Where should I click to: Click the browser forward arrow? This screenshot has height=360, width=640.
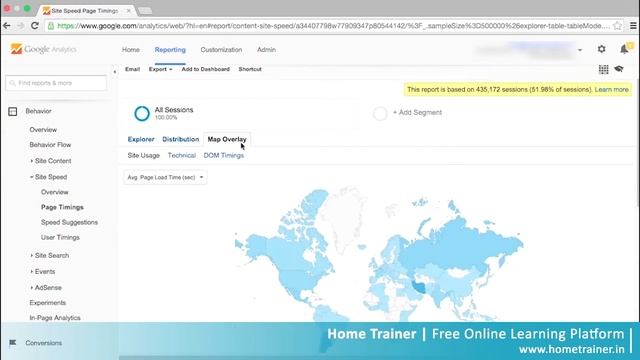21,26
